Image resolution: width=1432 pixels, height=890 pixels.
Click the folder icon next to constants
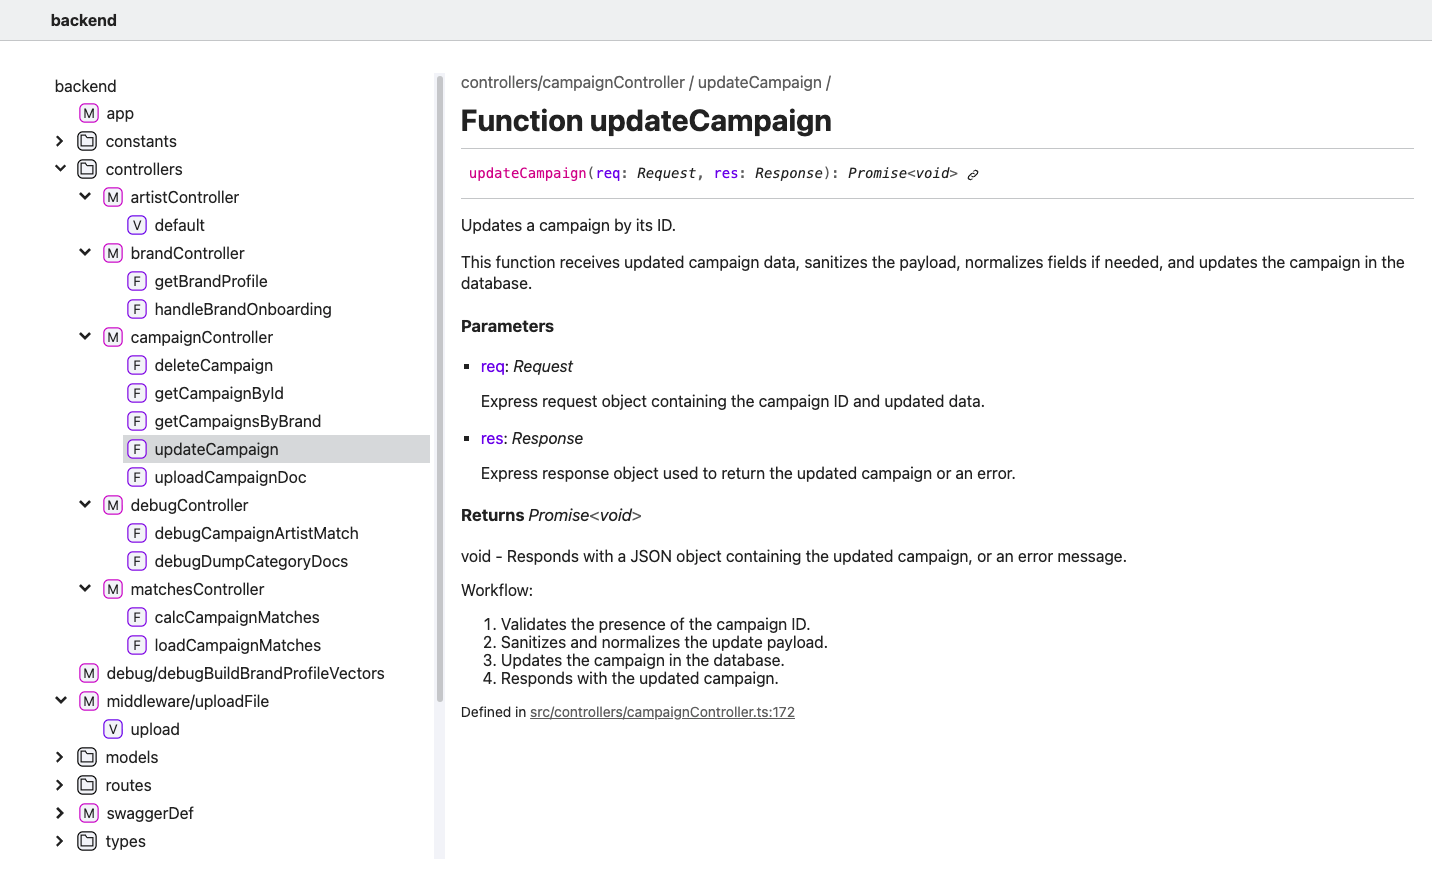tap(88, 141)
